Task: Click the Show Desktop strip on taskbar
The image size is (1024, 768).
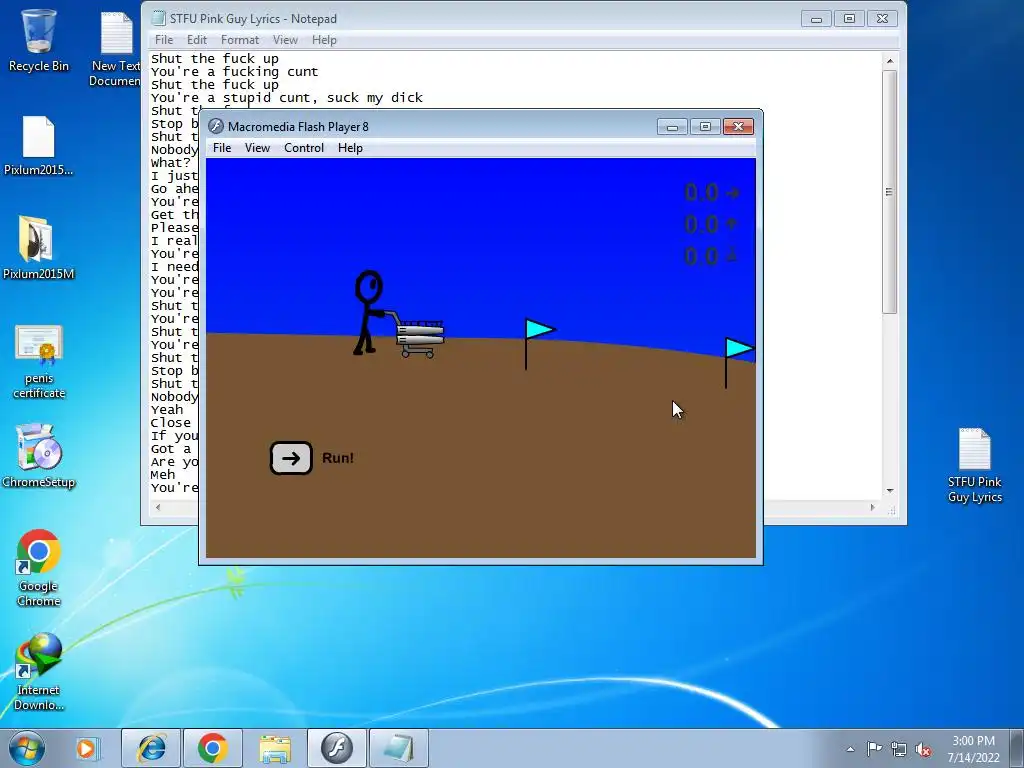Action: 1019,748
